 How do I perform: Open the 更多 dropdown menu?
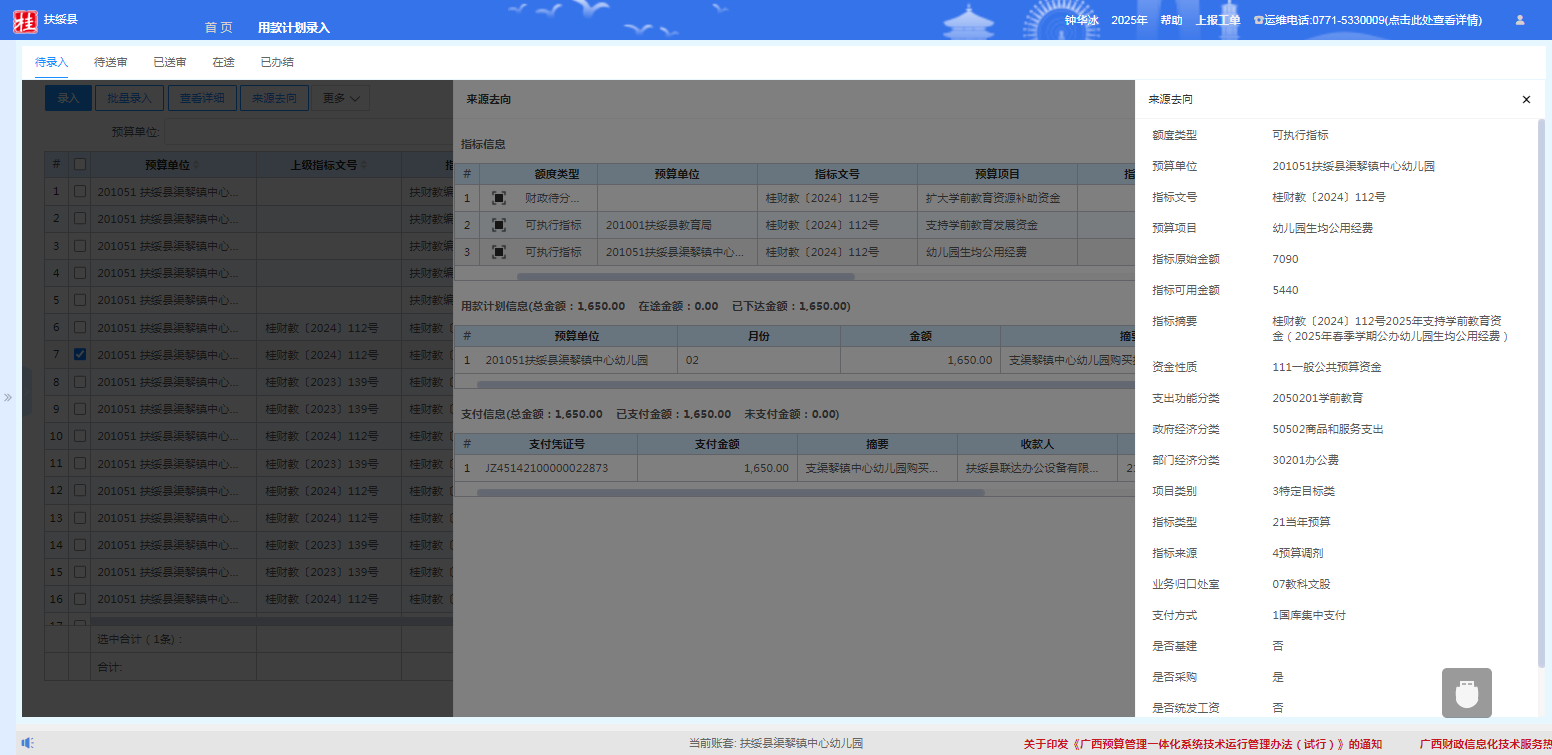click(x=341, y=98)
